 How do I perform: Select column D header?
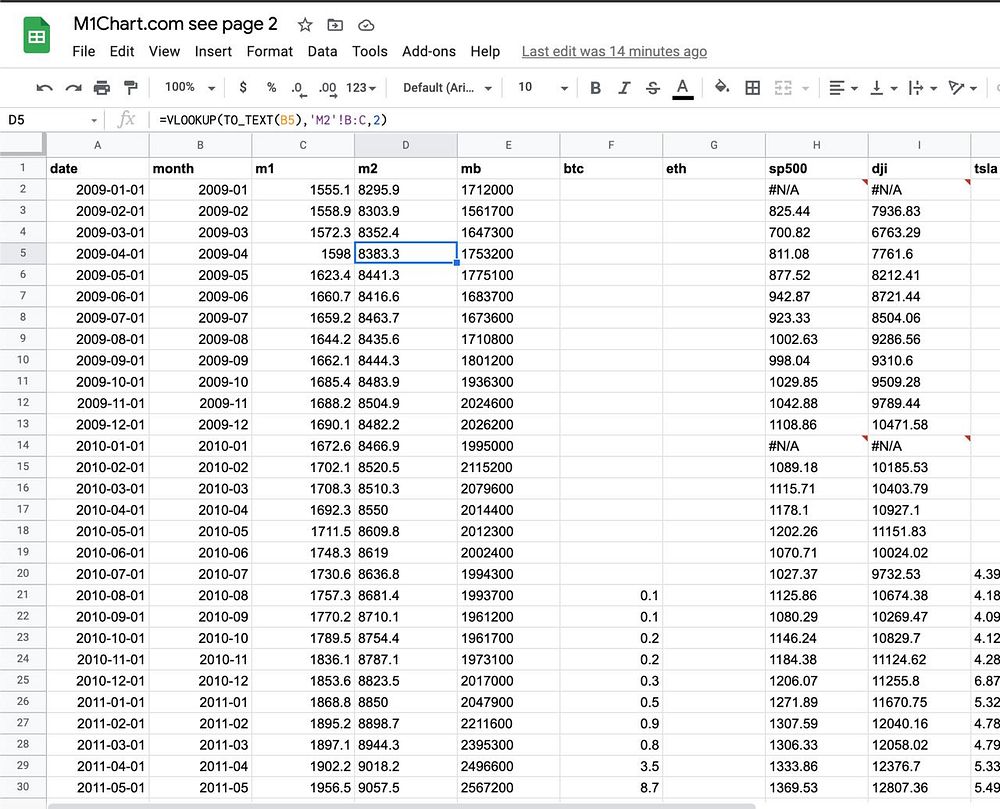406,145
